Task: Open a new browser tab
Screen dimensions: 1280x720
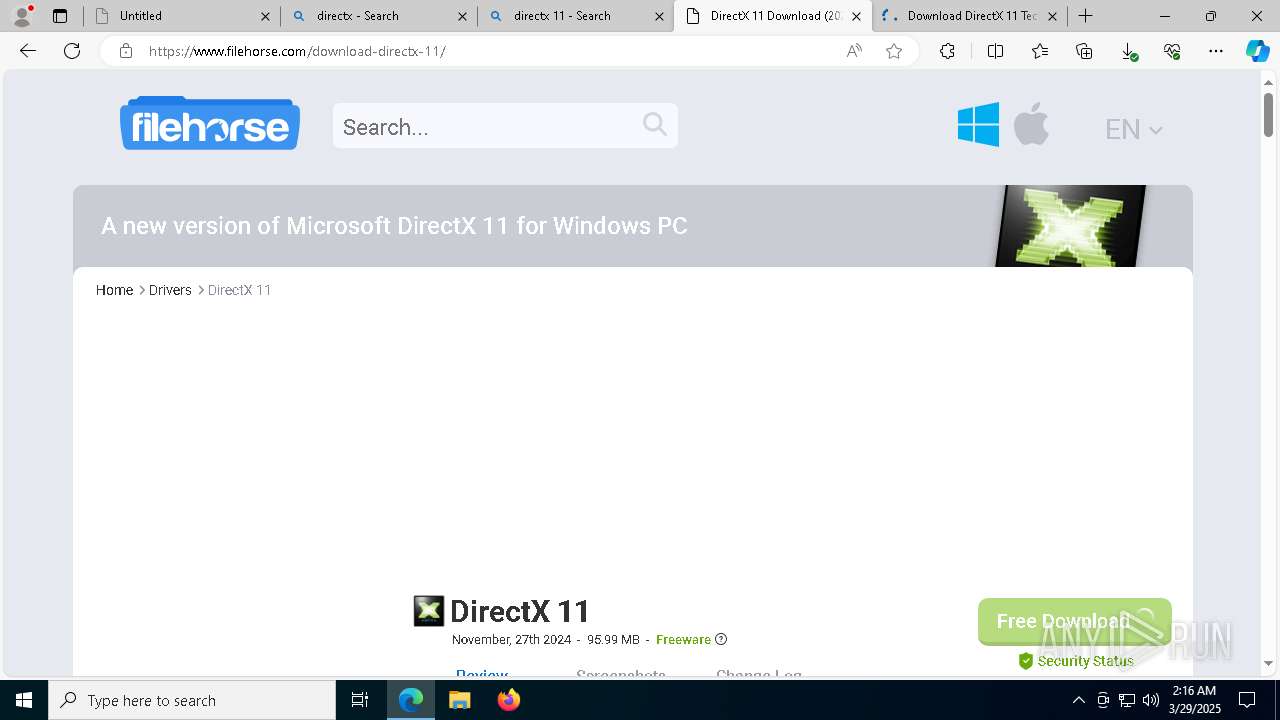Action: [1085, 16]
